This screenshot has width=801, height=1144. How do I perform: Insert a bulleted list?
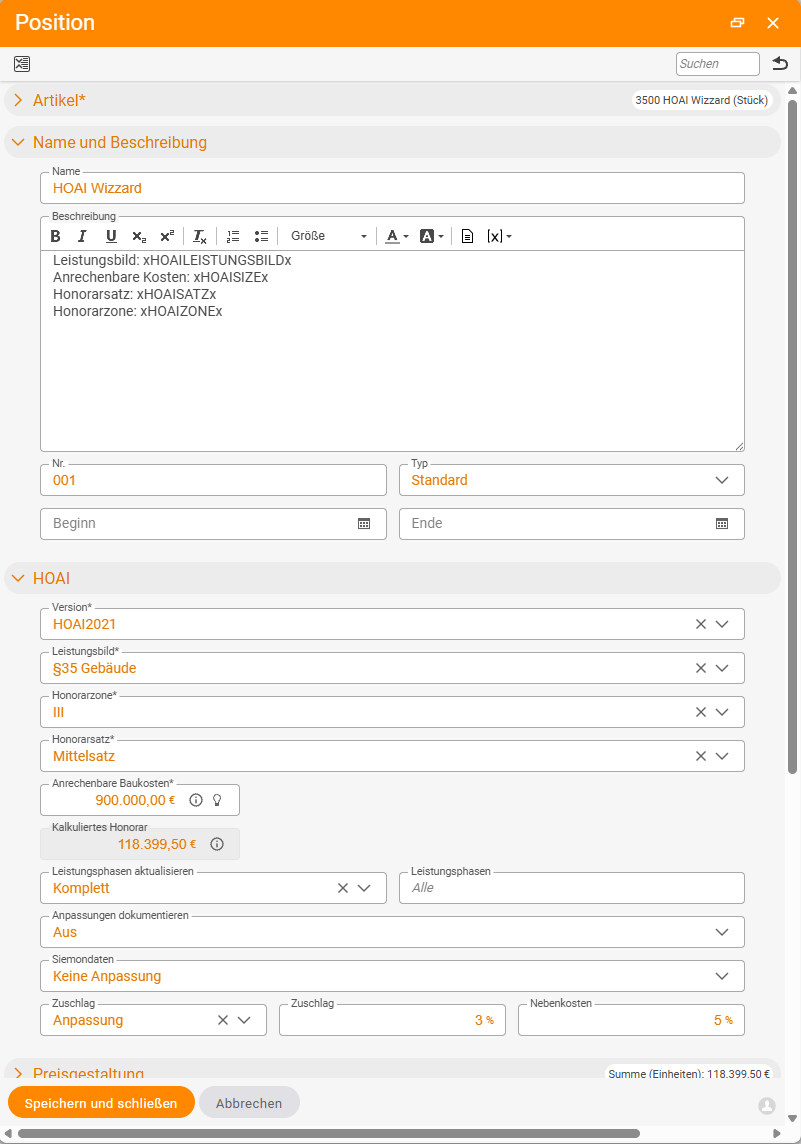pyautogui.click(x=261, y=236)
